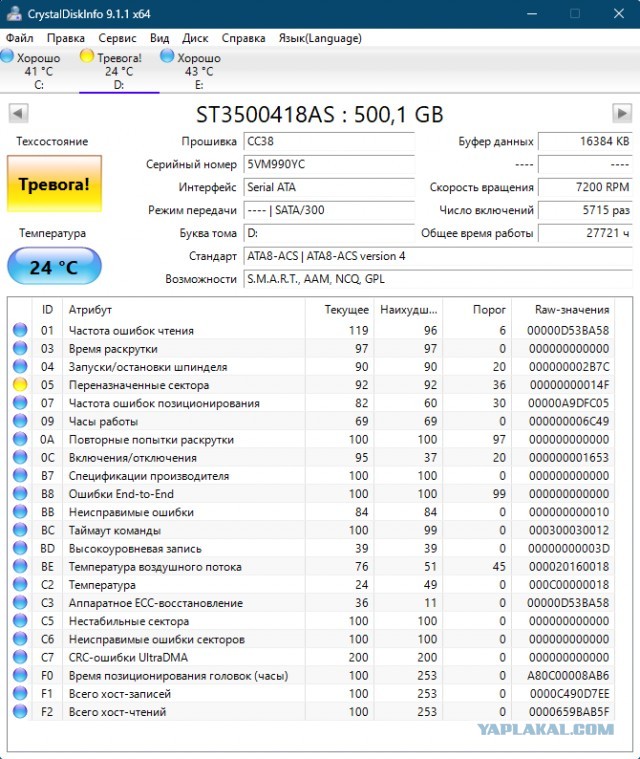Click blue status dot for Всего хост-чтений
This screenshot has width=640, height=759.
pos(20,712)
